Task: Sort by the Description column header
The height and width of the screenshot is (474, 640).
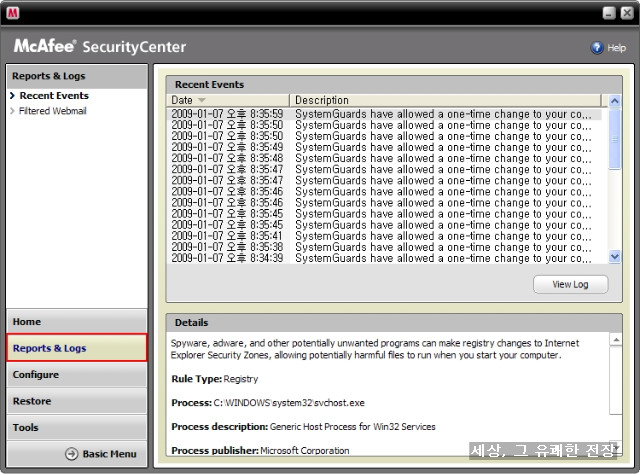Action: 445,100
